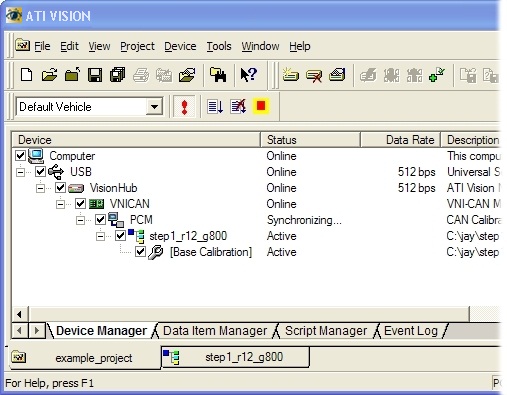Viewport: 507px width, 395px height.
Task: Uncheck the PCM checkbox
Action: [100, 220]
